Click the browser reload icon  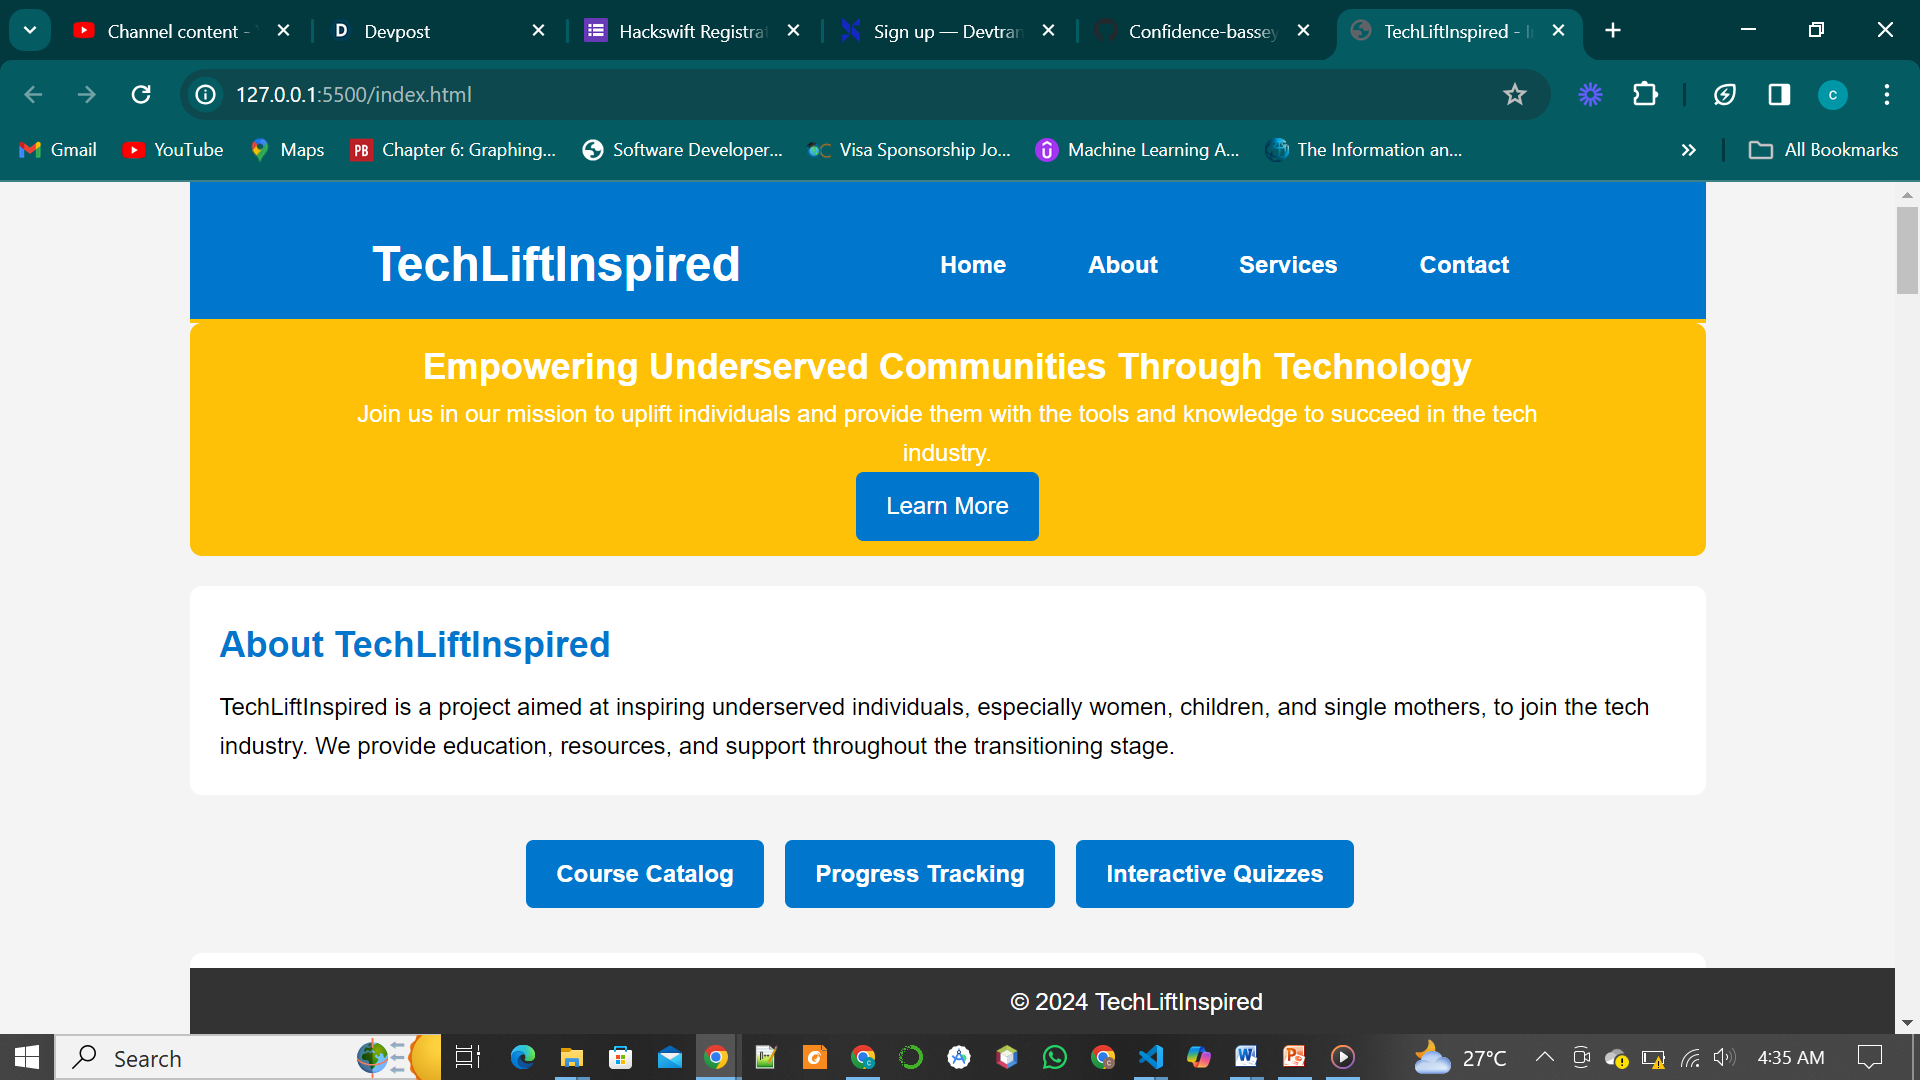point(141,94)
